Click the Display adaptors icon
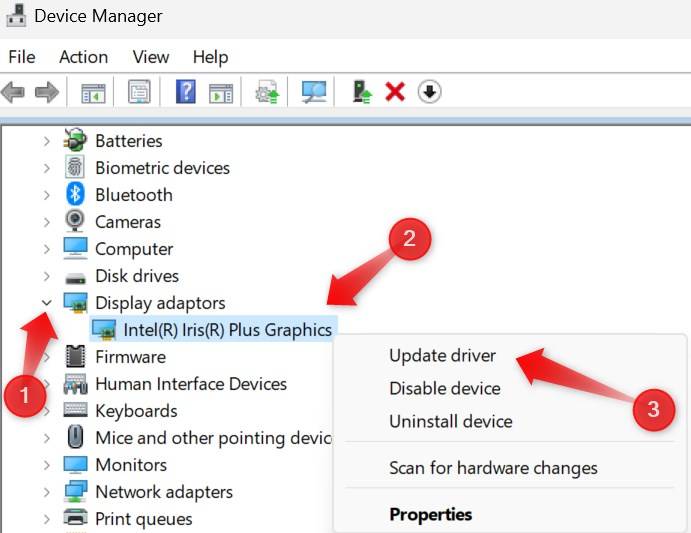691x533 pixels. click(75, 303)
